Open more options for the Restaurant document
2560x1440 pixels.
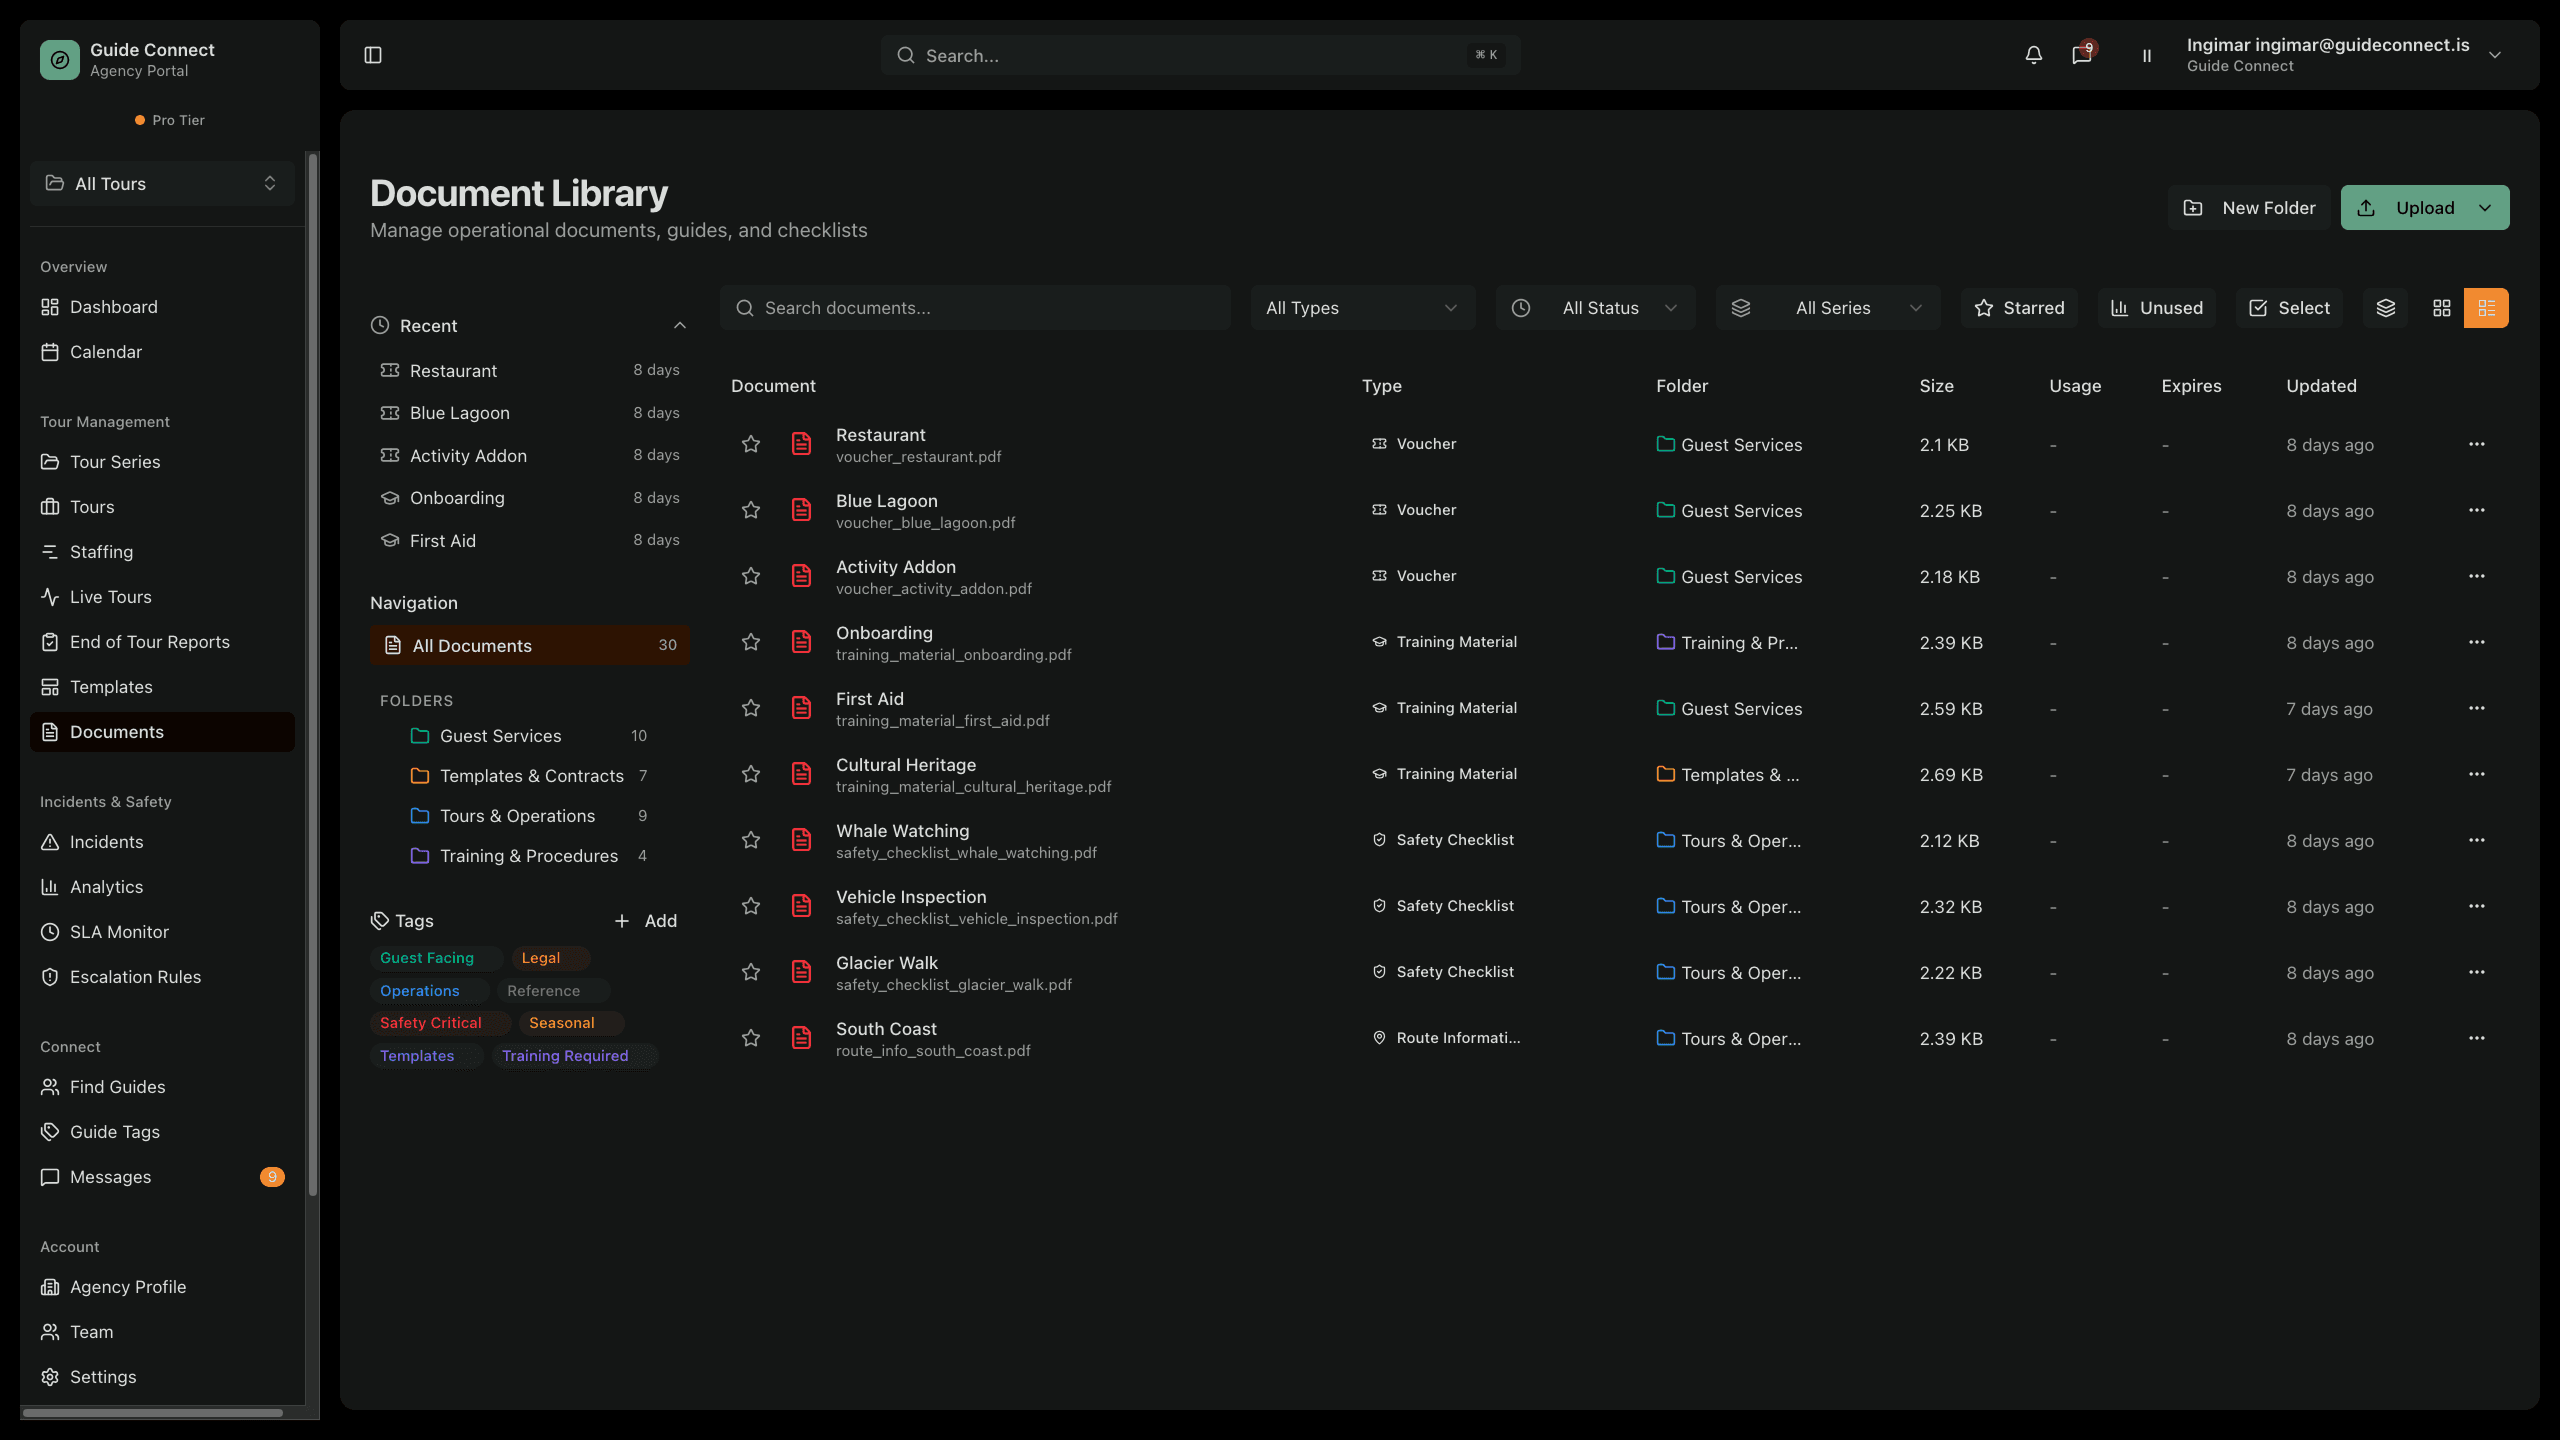pyautogui.click(x=2477, y=444)
